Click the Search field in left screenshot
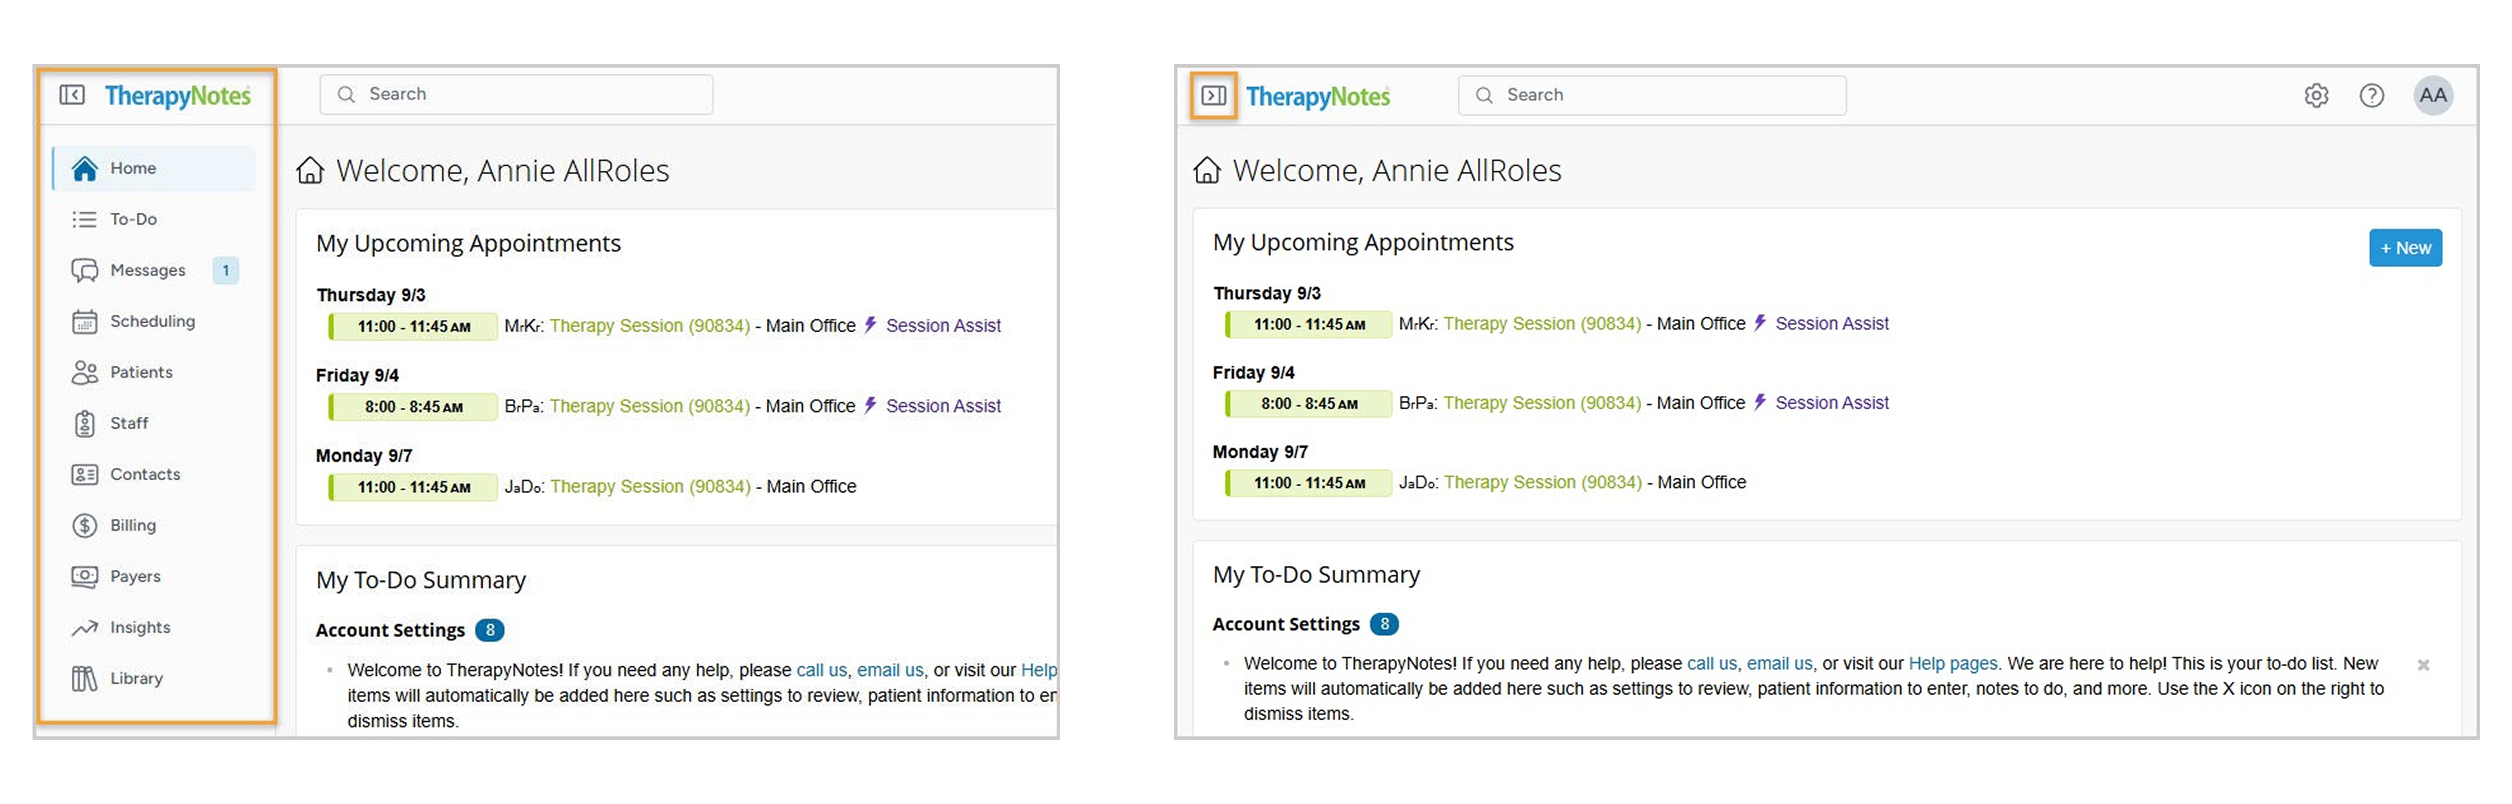Screen dimensions: 2512x804 (x=516, y=94)
